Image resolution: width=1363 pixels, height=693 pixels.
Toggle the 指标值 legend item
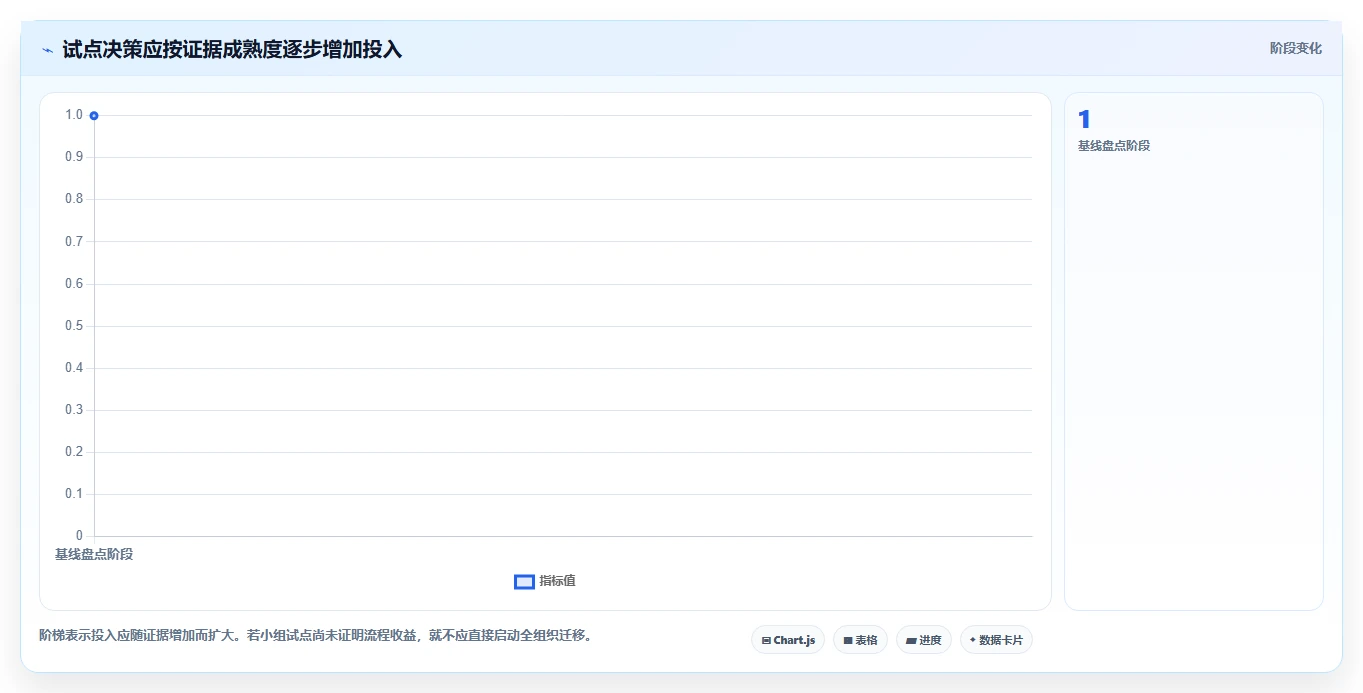545,581
